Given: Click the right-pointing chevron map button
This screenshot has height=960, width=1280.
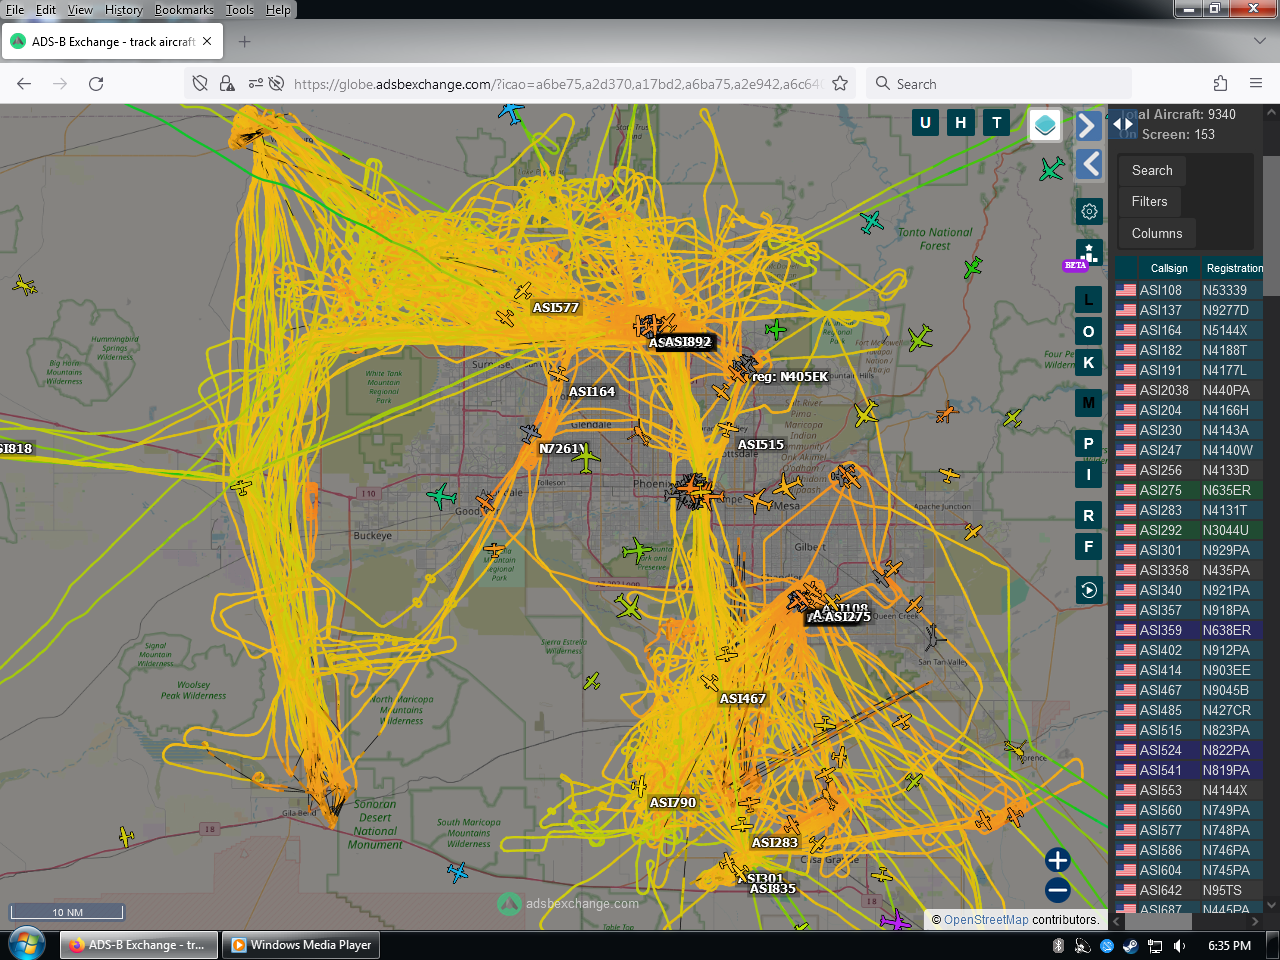Looking at the screenshot, I should pyautogui.click(x=1088, y=125).
